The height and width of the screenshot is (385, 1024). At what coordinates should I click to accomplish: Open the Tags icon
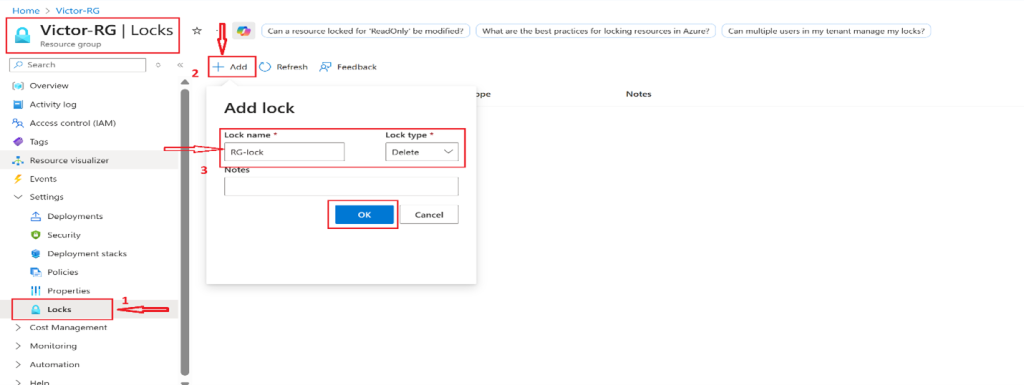pyautogui.click(x=18, y=142)
